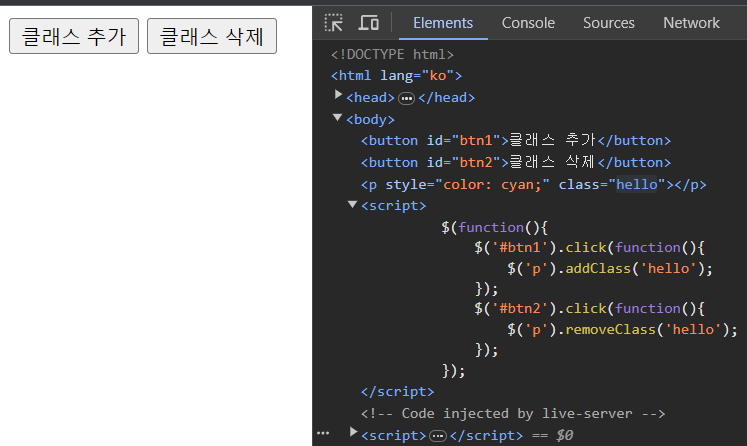Click the "btn2" id attribute value
This screenshot has width=747, height=446.
coord(476,162)
